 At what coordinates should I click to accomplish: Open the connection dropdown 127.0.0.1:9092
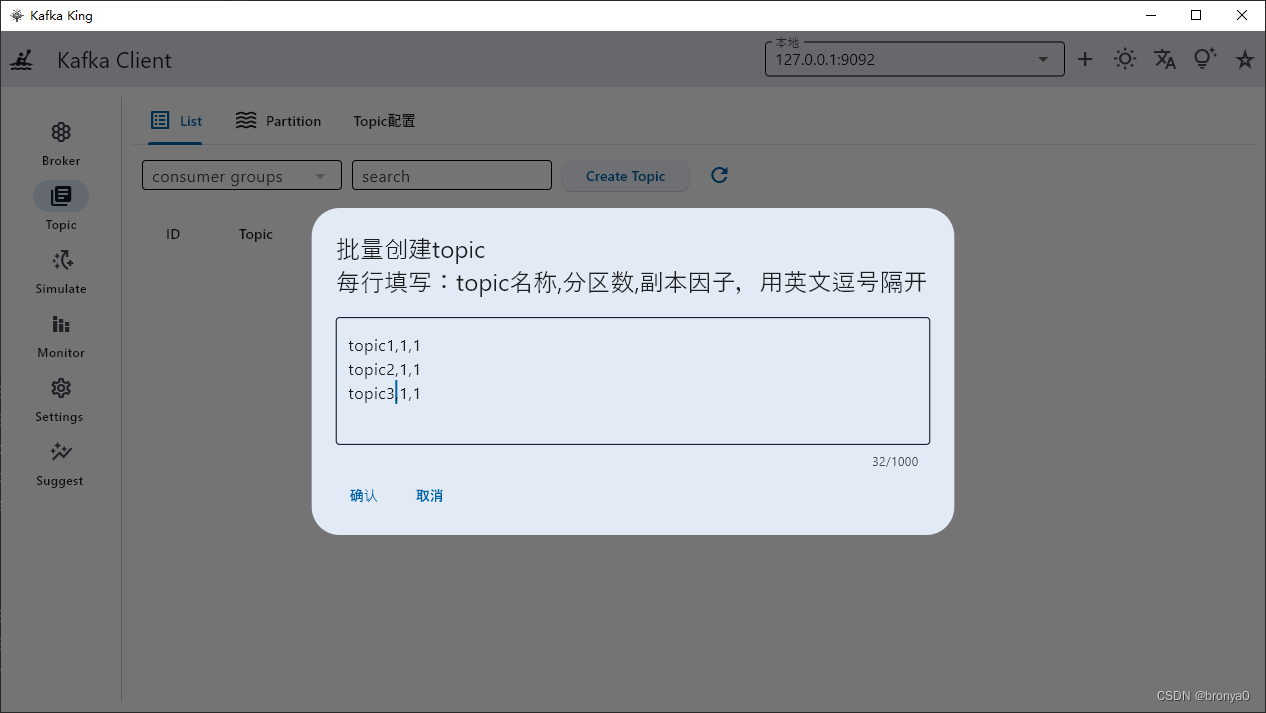[x=914, y=59]
